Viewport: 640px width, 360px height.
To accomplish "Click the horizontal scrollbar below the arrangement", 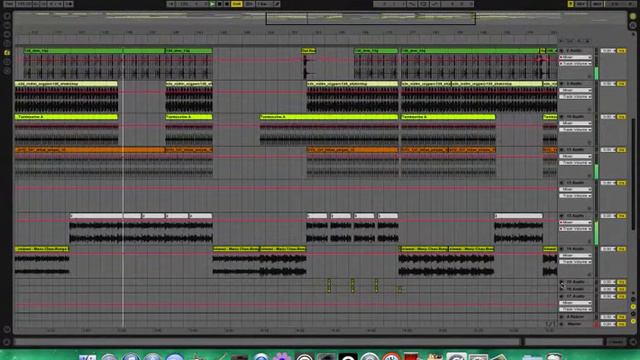I will 267,342.
